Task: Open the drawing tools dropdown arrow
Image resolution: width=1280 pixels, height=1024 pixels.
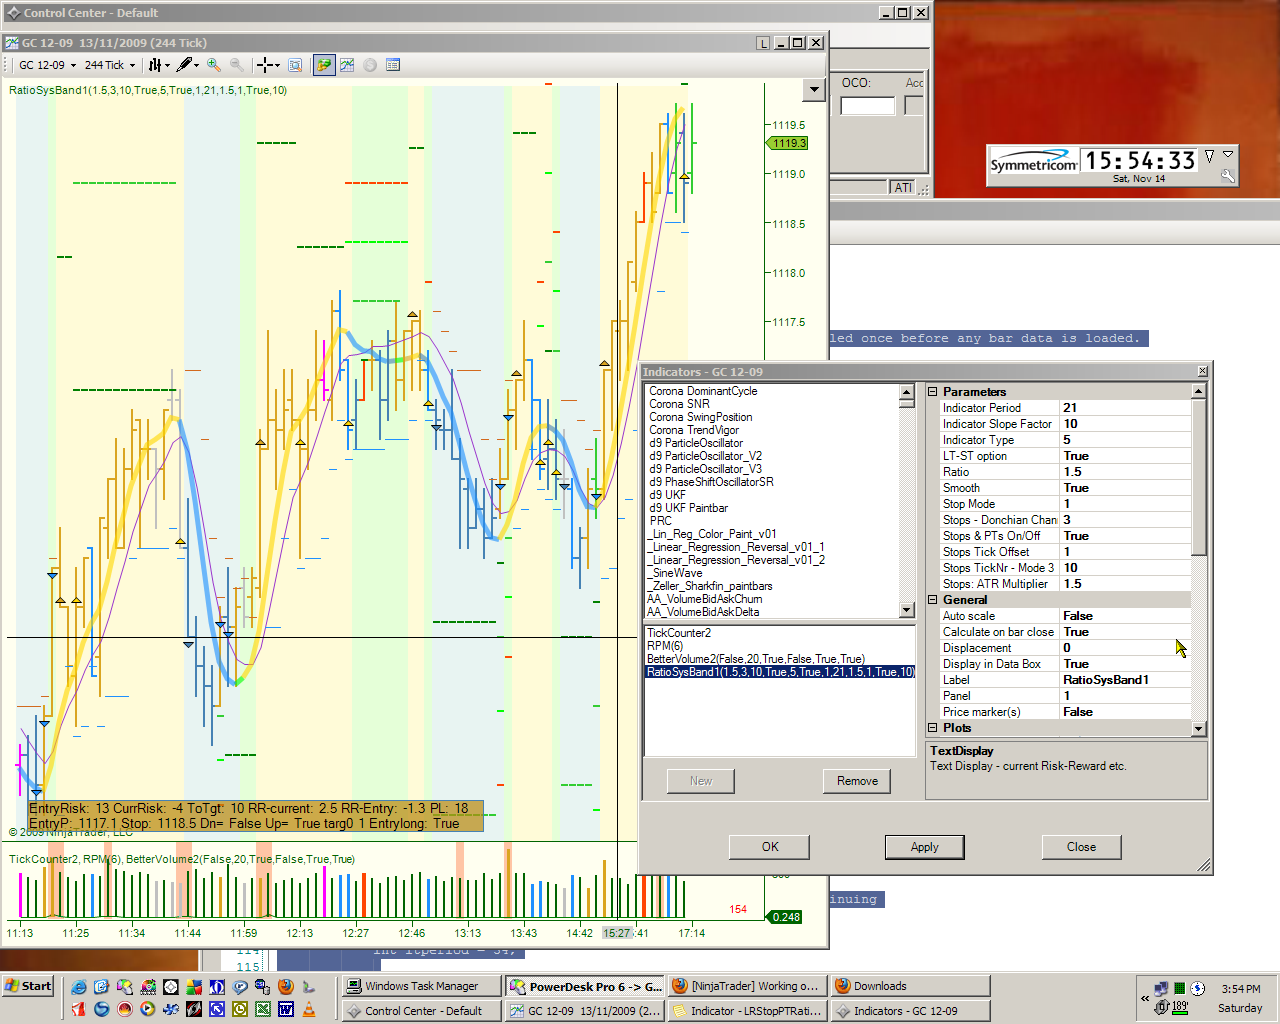Action: (196, 66)
